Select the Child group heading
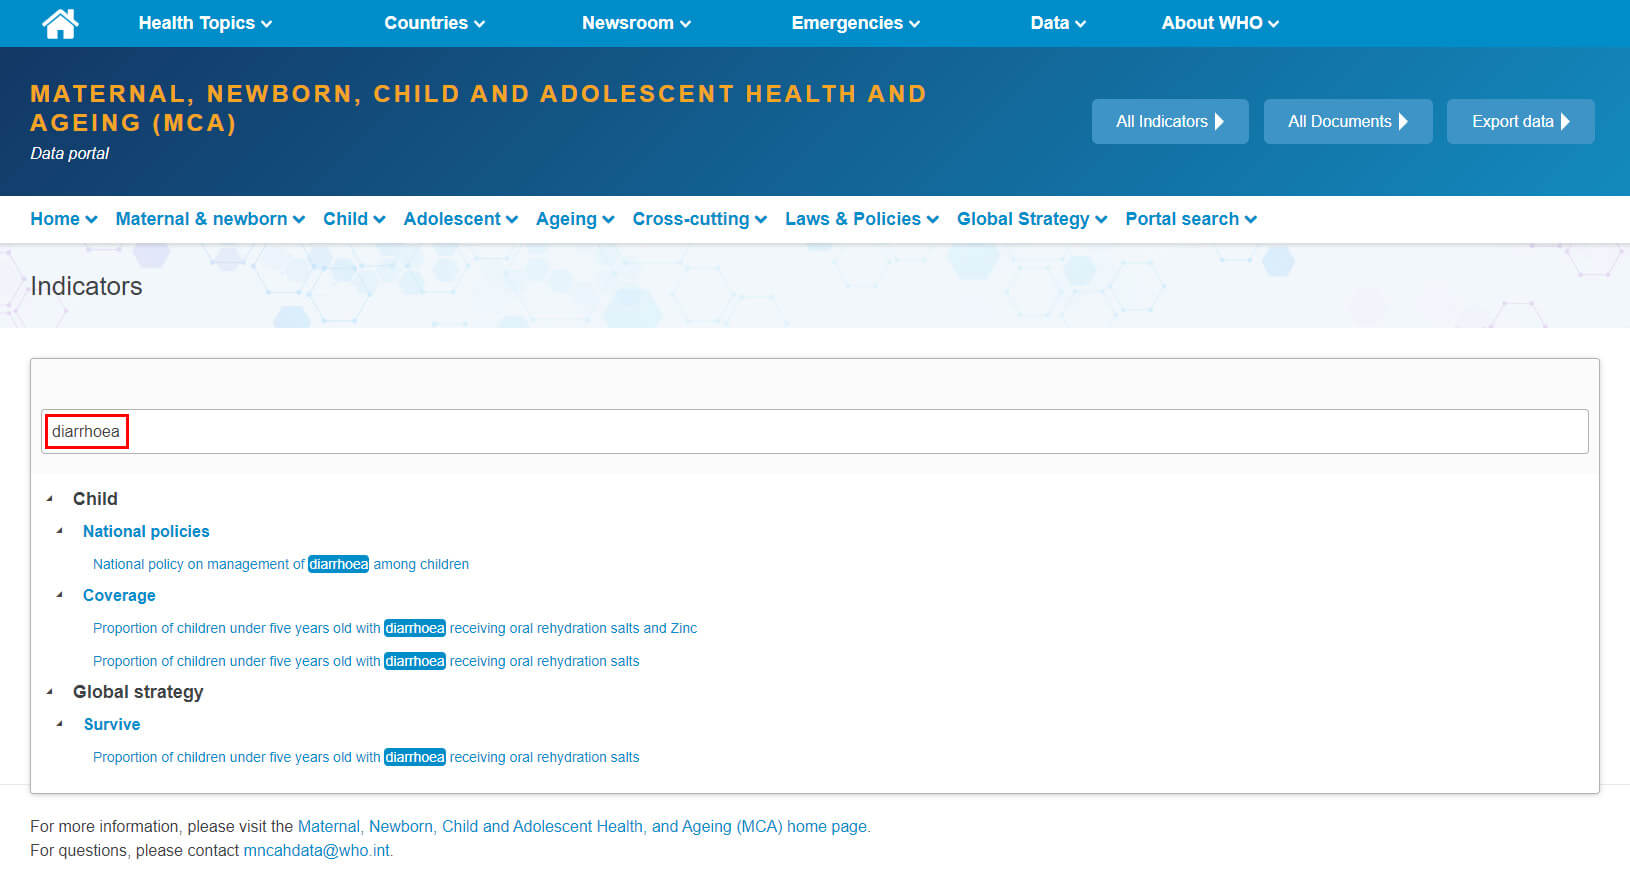 click(x=95, y=498)
